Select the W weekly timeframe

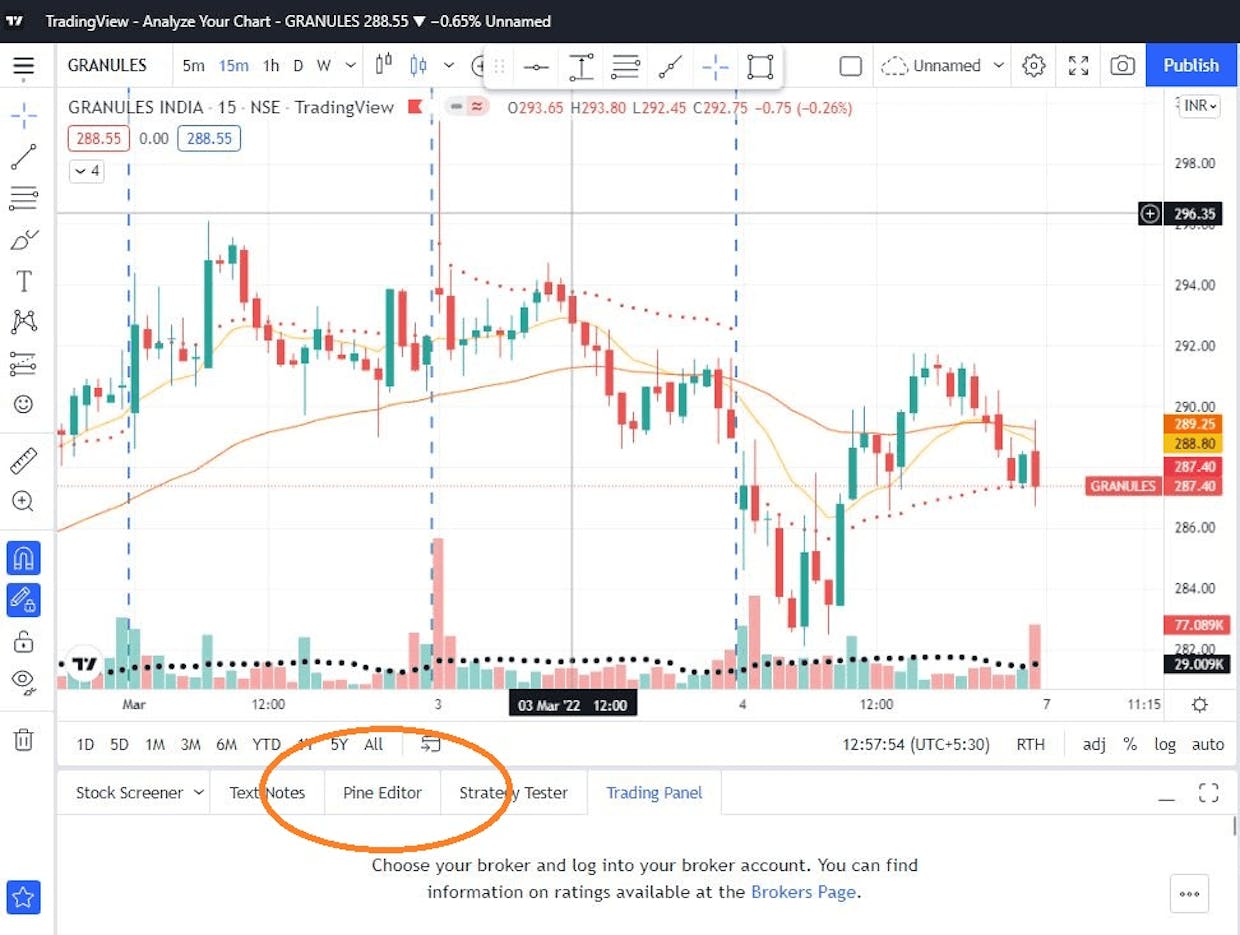pos(323,66)
